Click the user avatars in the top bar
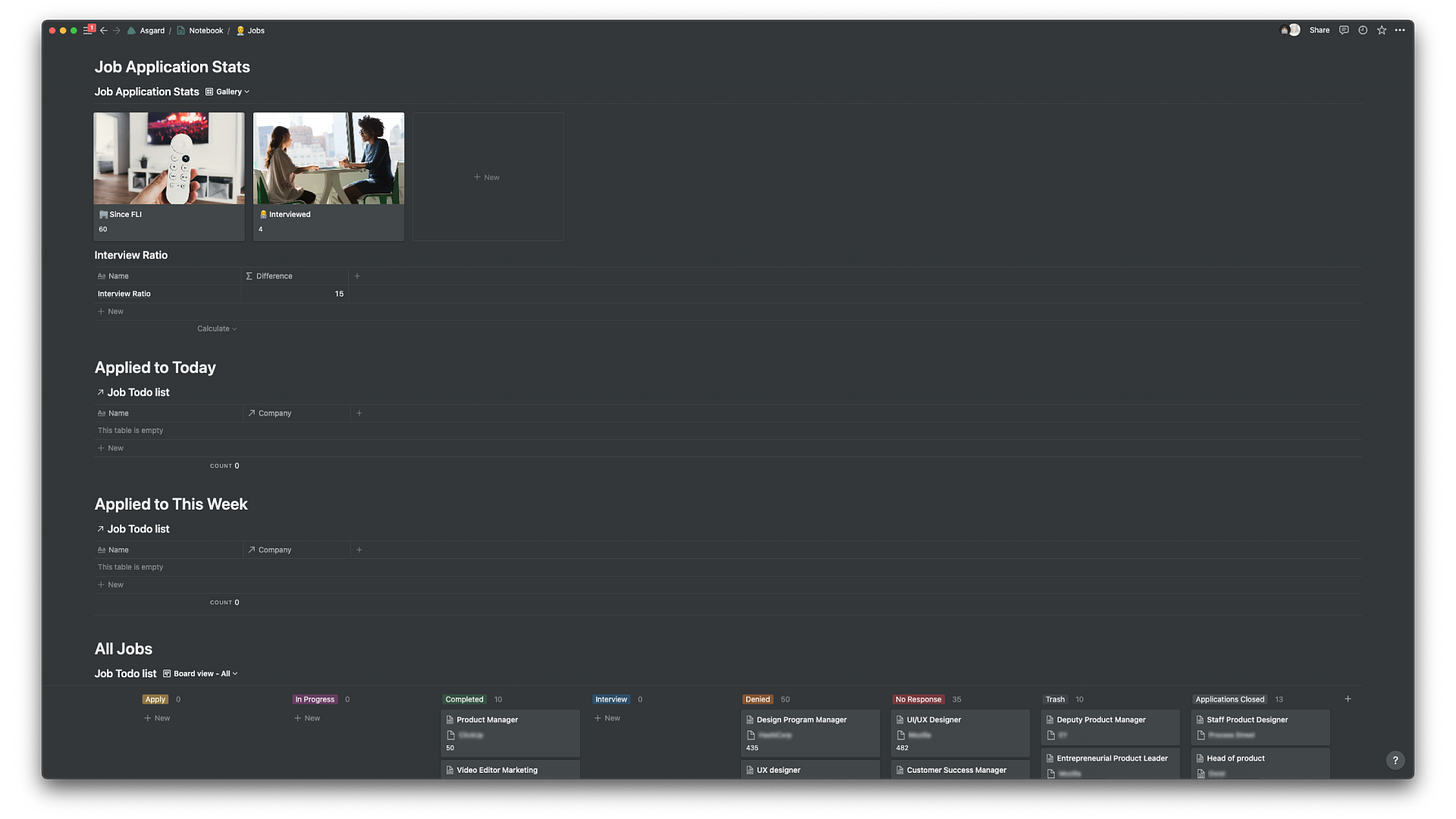Viewport: 1456px width, 819px height. 1290,30
